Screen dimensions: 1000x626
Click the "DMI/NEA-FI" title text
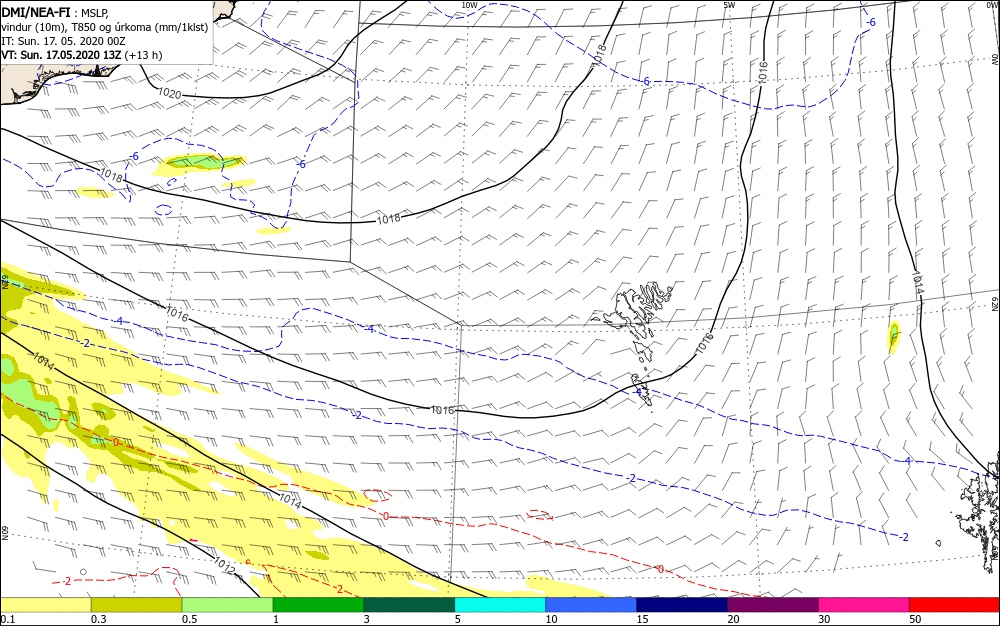(x=35, y=11)
